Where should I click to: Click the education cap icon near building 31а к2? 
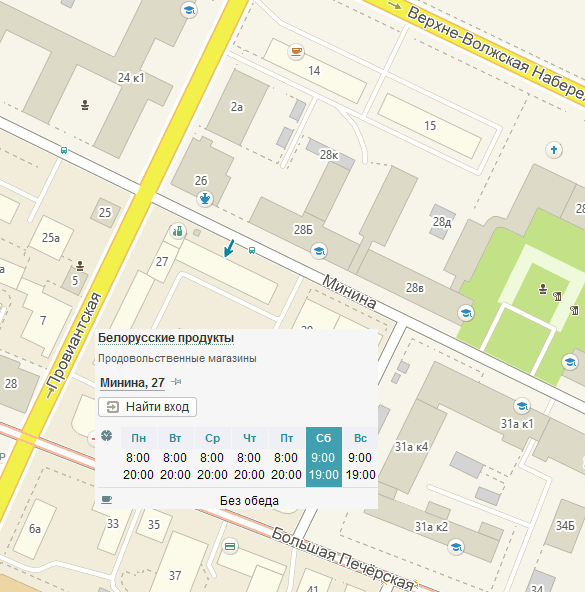pyautogui.click(x=456, y=546)
